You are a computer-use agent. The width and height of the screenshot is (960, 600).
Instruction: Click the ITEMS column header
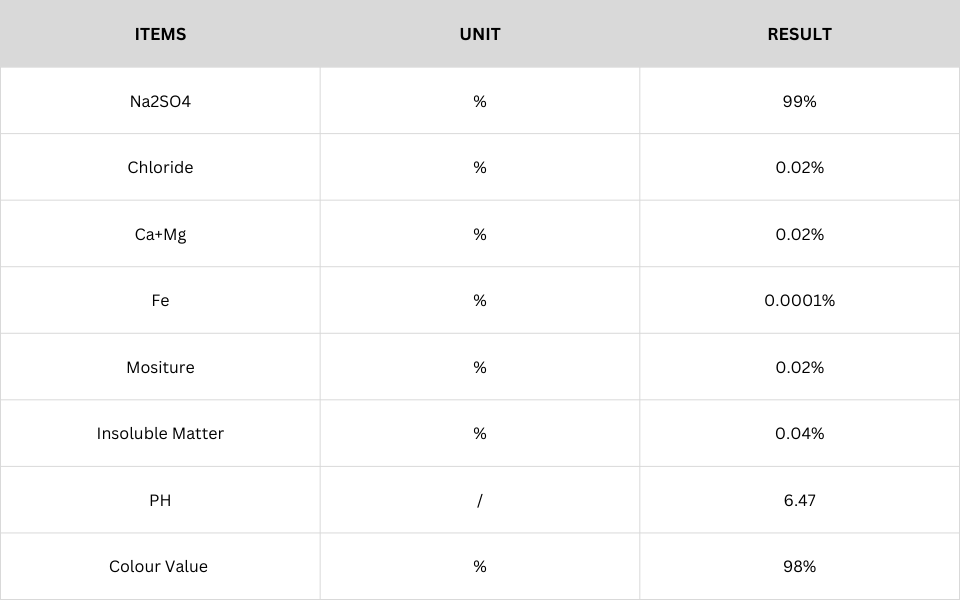(x=160, y=34)
